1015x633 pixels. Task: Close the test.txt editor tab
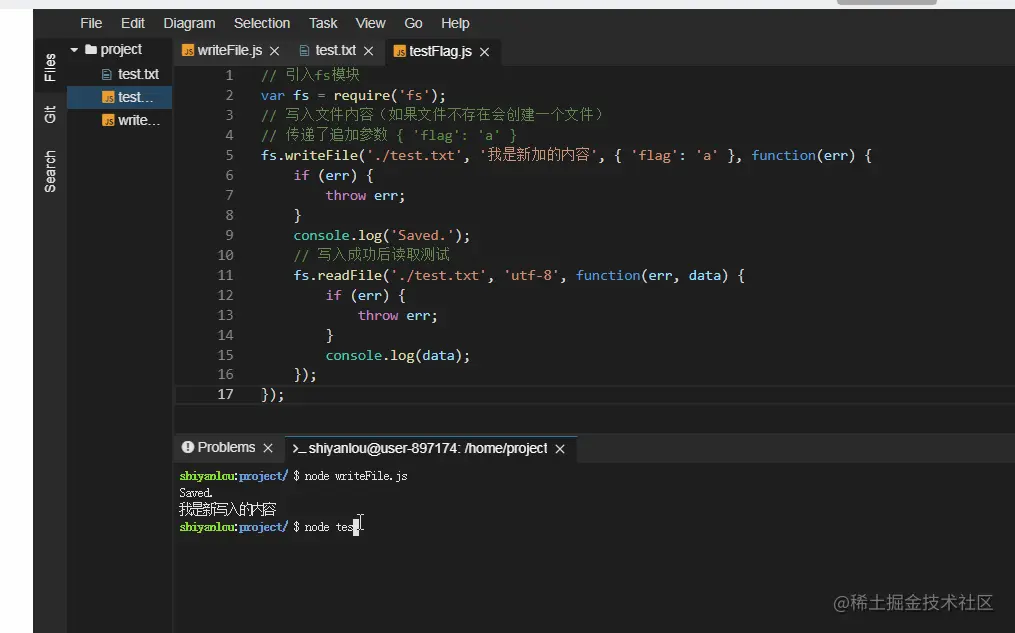tap(368, 51)
